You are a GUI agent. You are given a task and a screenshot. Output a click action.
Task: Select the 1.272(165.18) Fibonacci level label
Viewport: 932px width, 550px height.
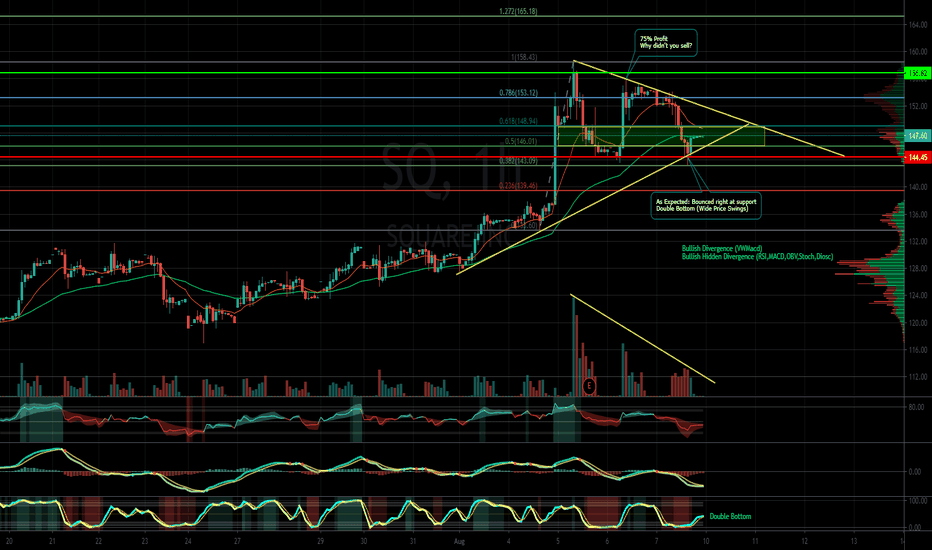tap(518, 11)
